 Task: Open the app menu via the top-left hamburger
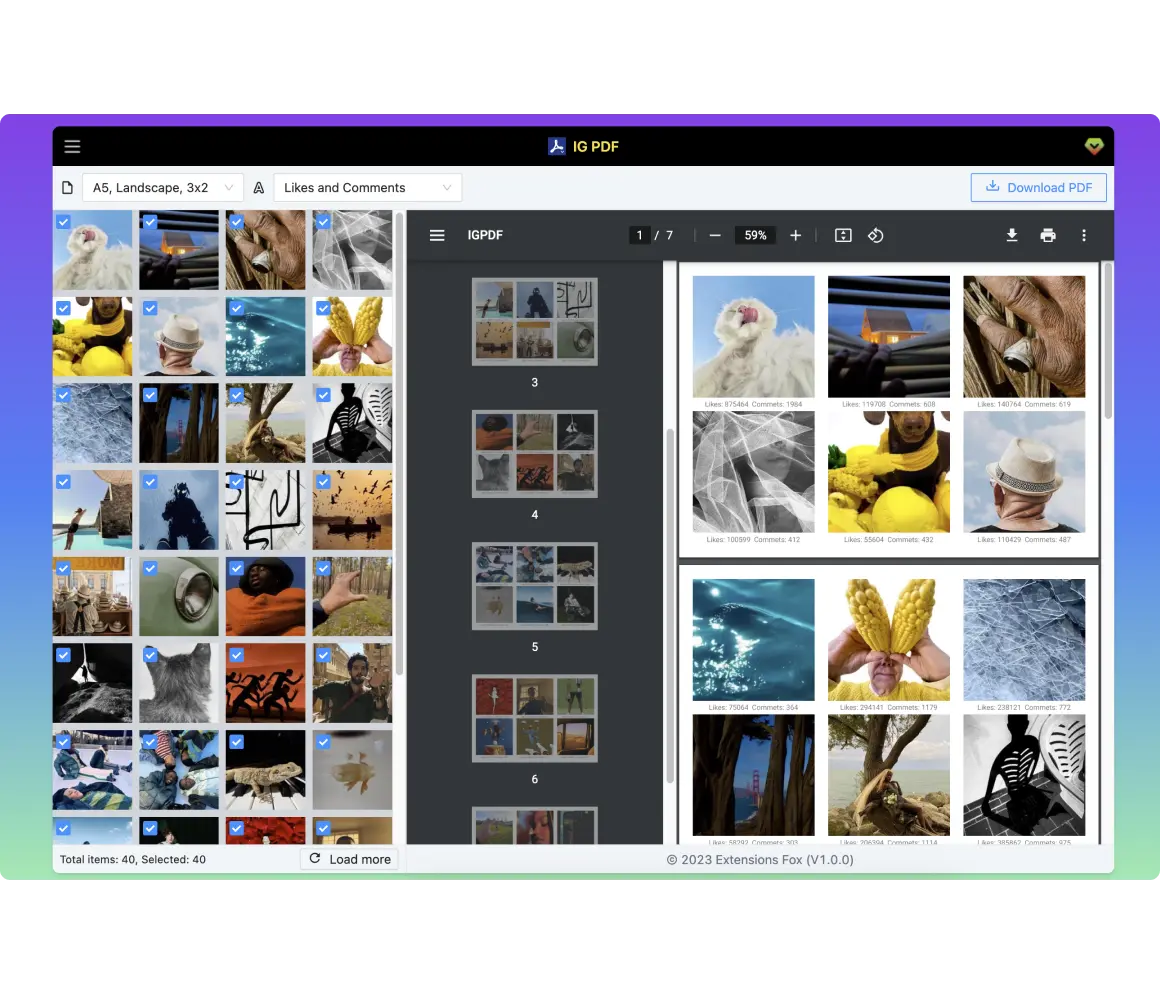[72, 146]
